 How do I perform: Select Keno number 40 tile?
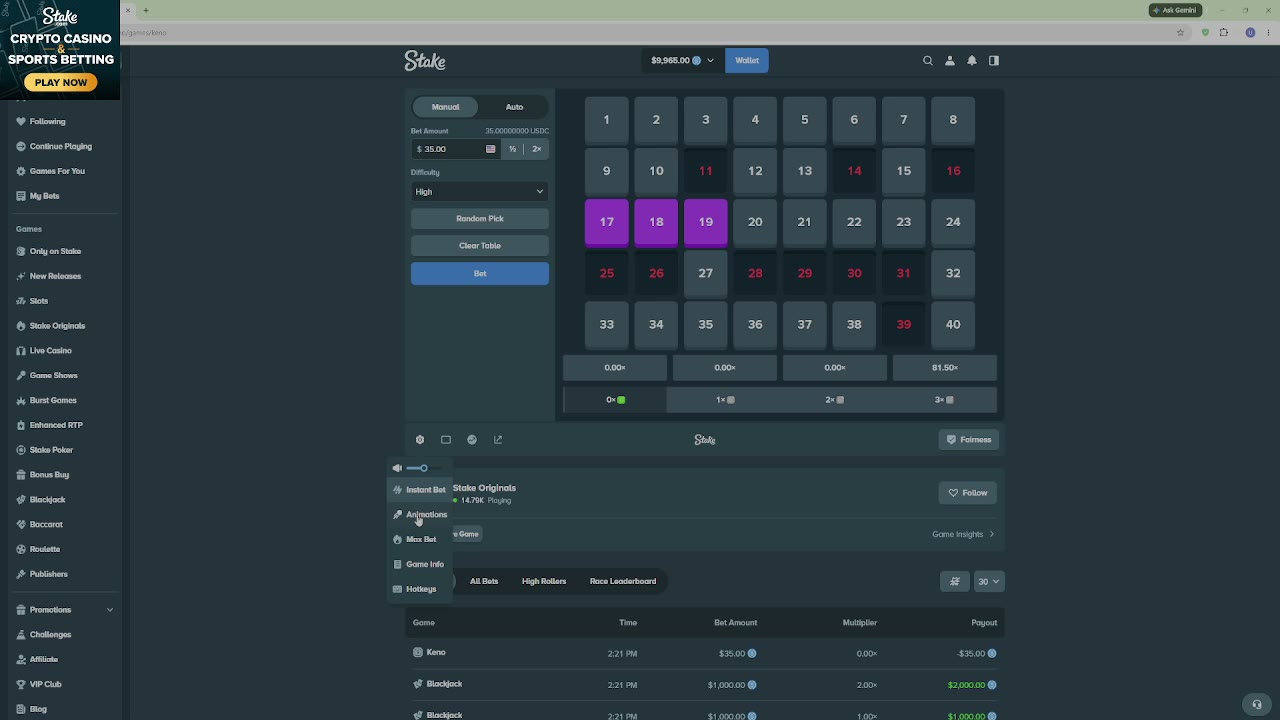coord(953,324)
